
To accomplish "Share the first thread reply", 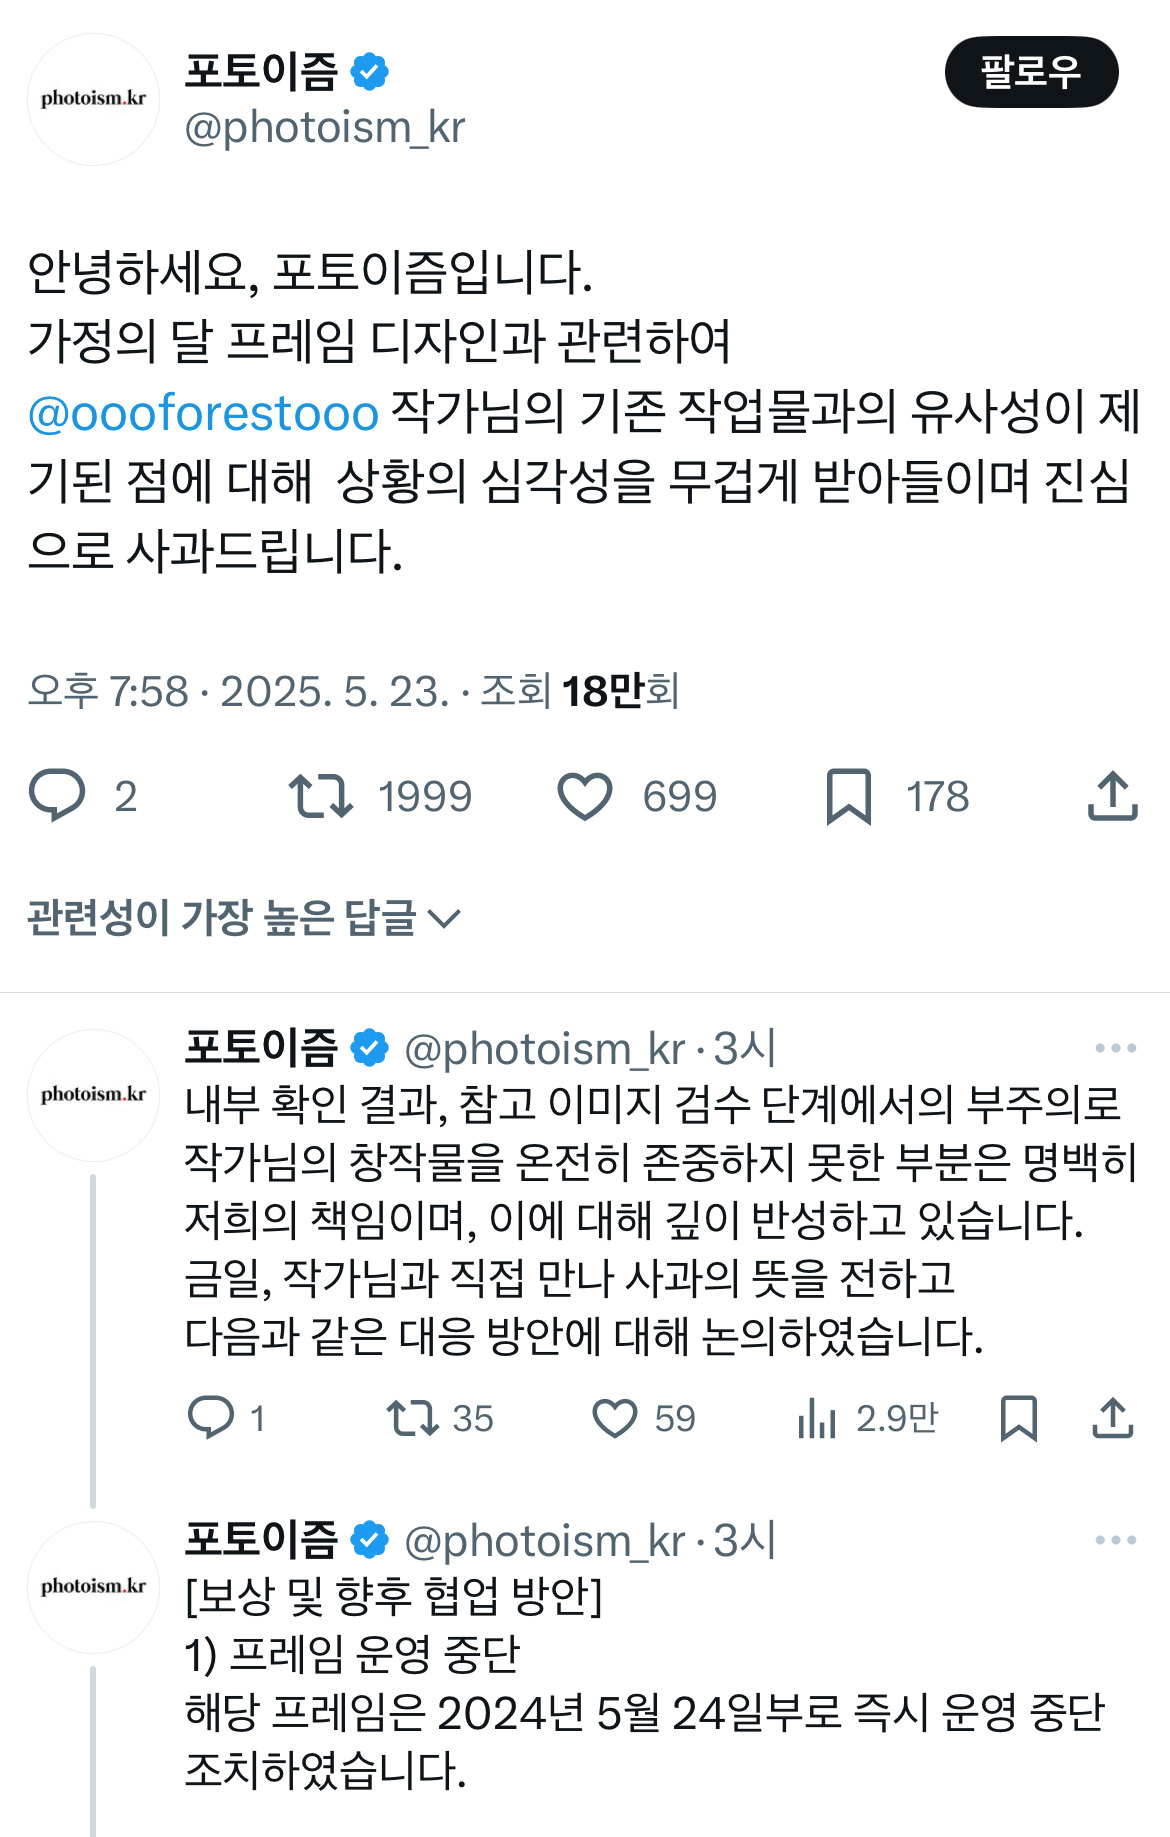I will click(1112, 1418).
